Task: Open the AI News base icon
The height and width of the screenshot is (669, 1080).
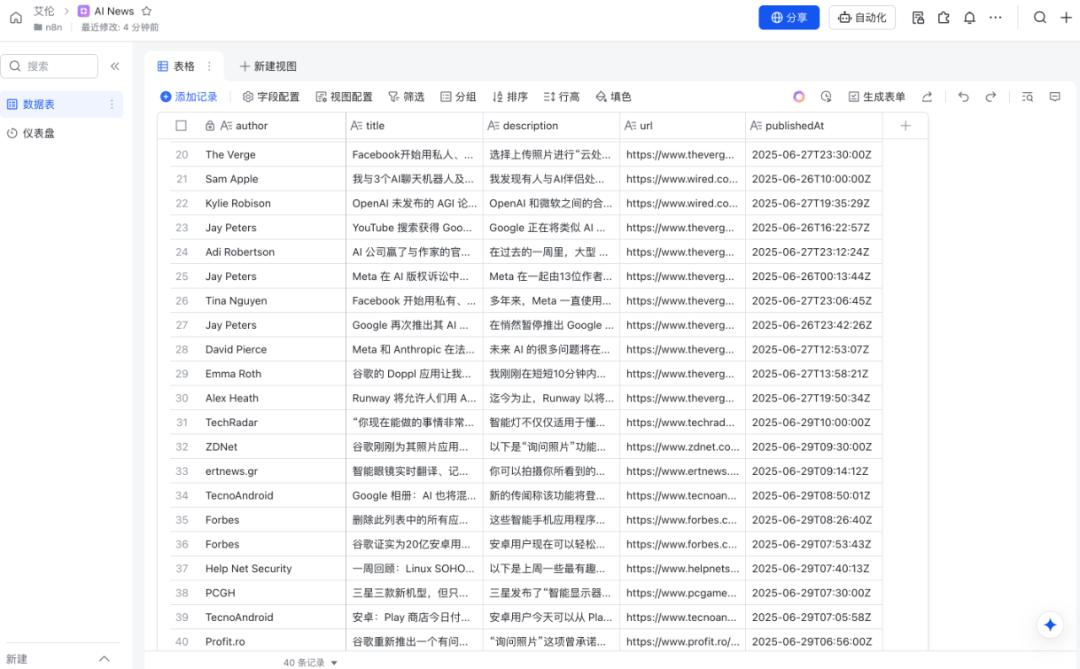Action: [x=83, y=11]
